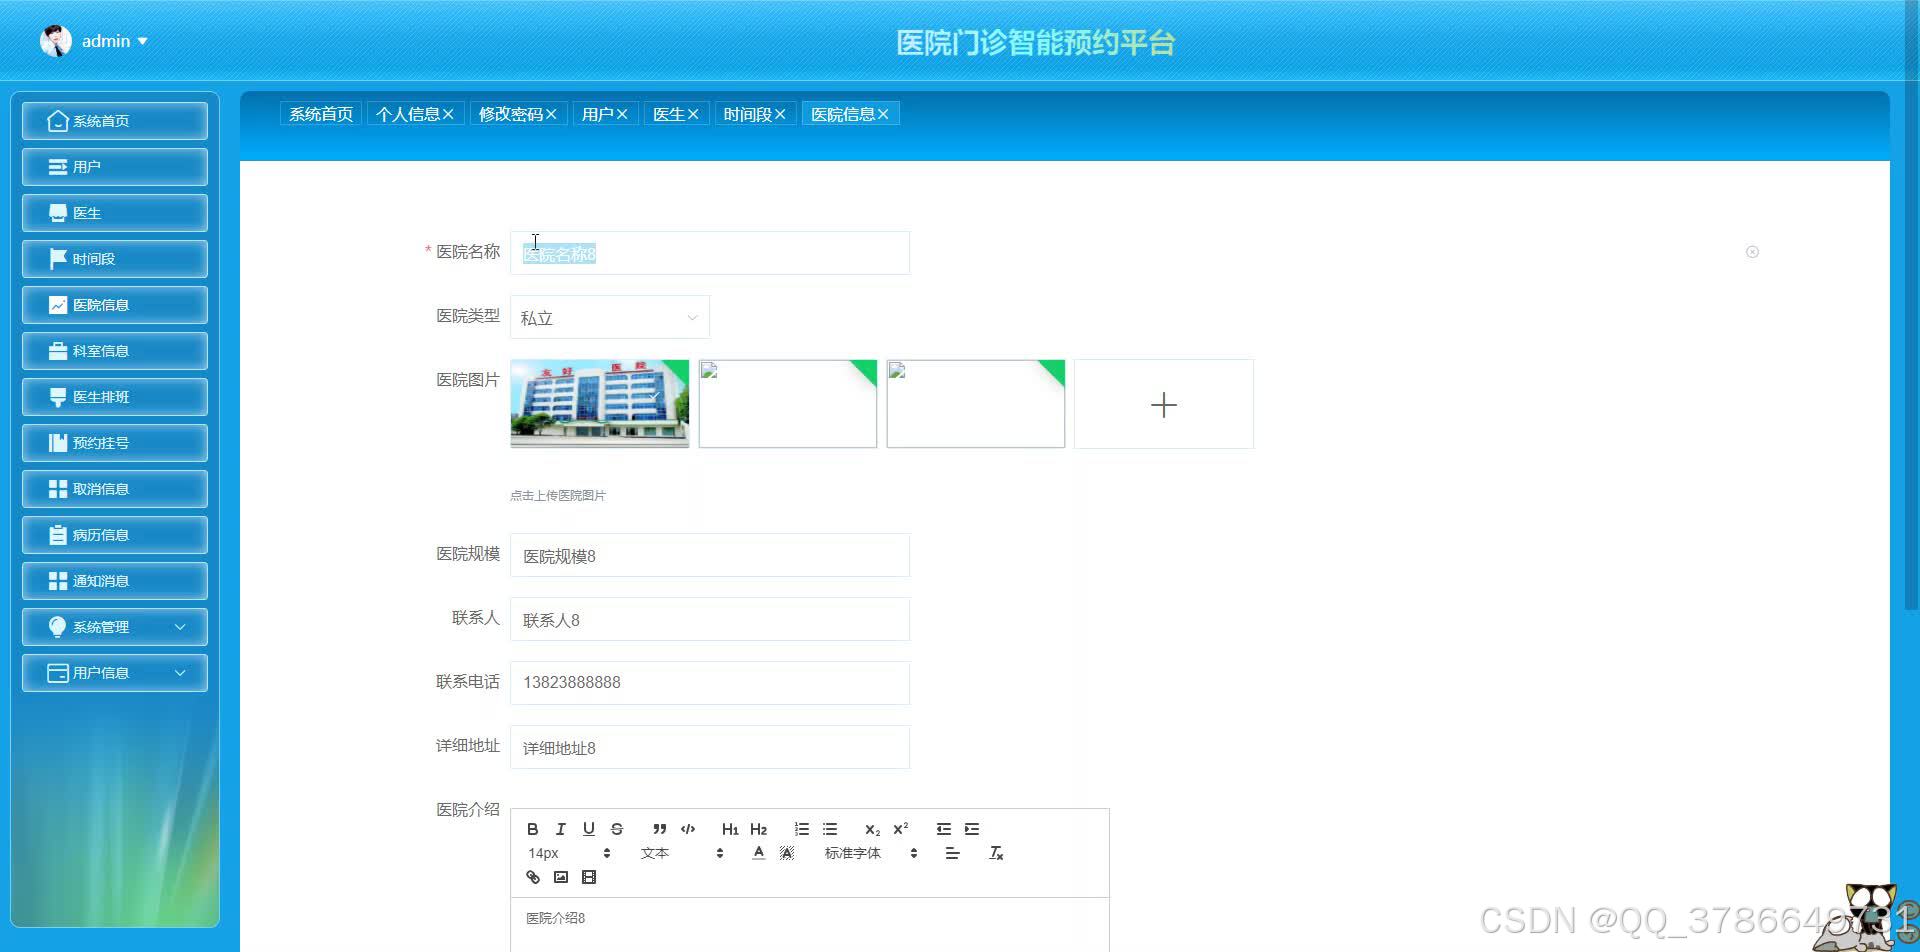Open the text background color picker
The width and height of the screenshot is (1920, 952).
pos(787,853)
